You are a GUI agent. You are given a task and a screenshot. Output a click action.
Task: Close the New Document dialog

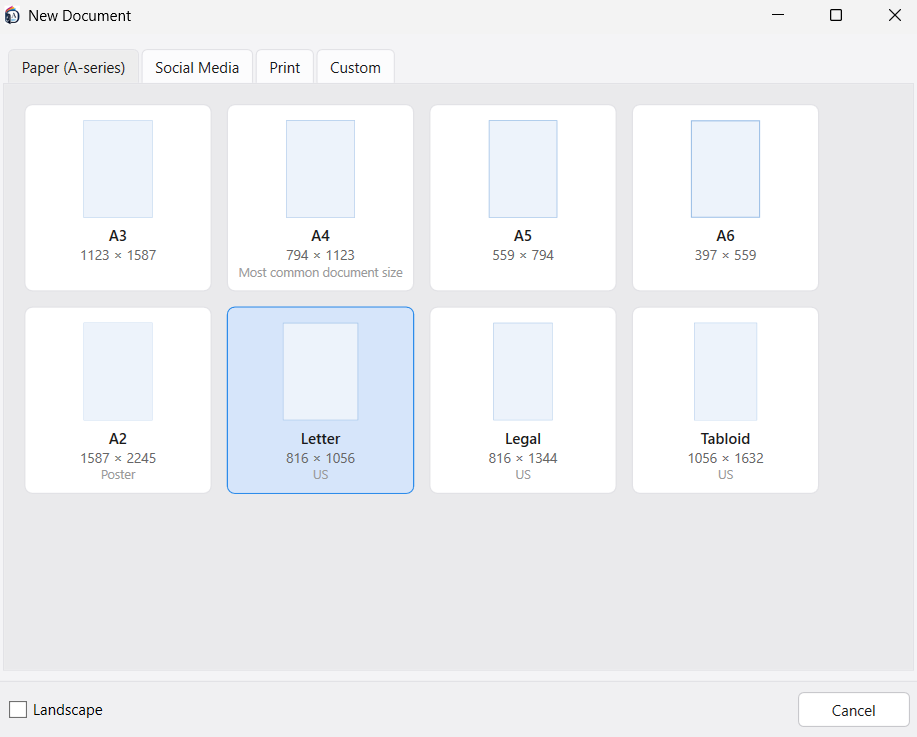(x=895, y=15)
